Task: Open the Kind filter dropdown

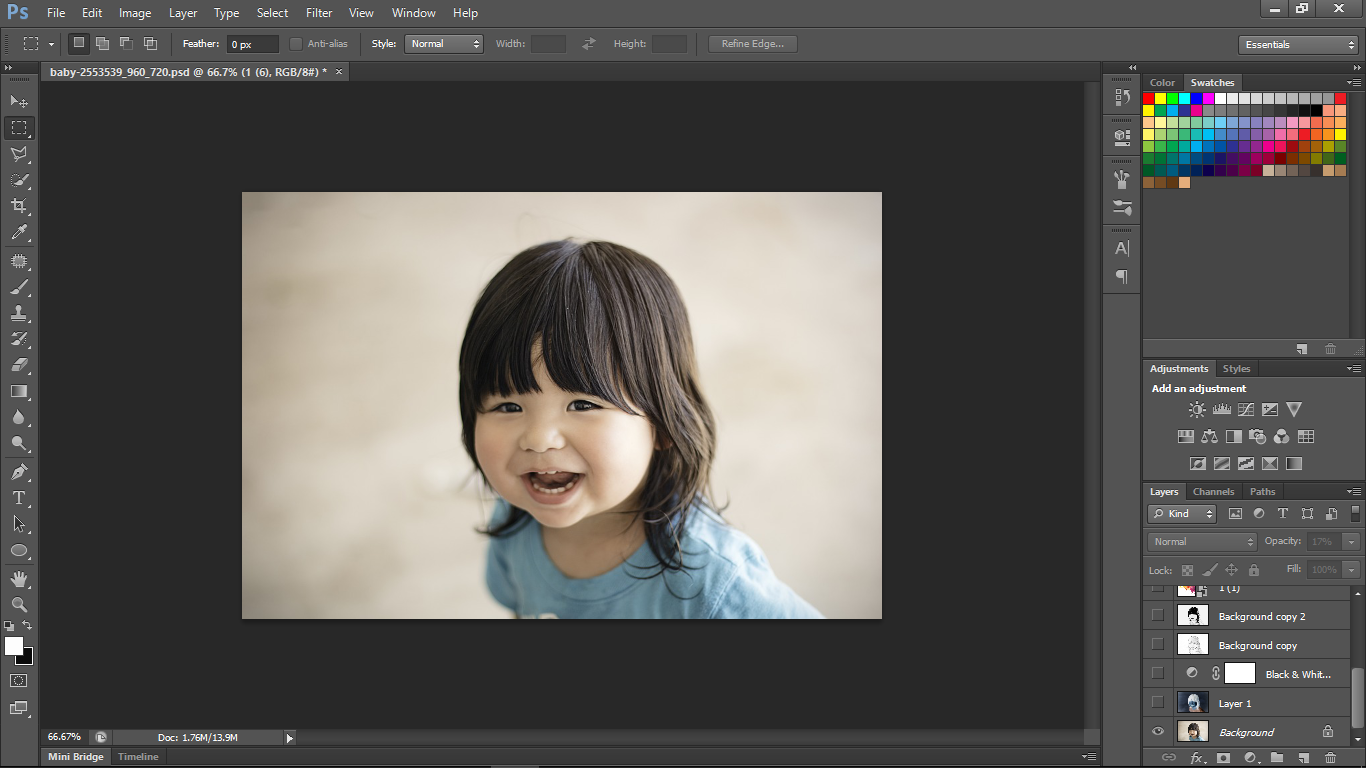Action: click(1182, 513)
